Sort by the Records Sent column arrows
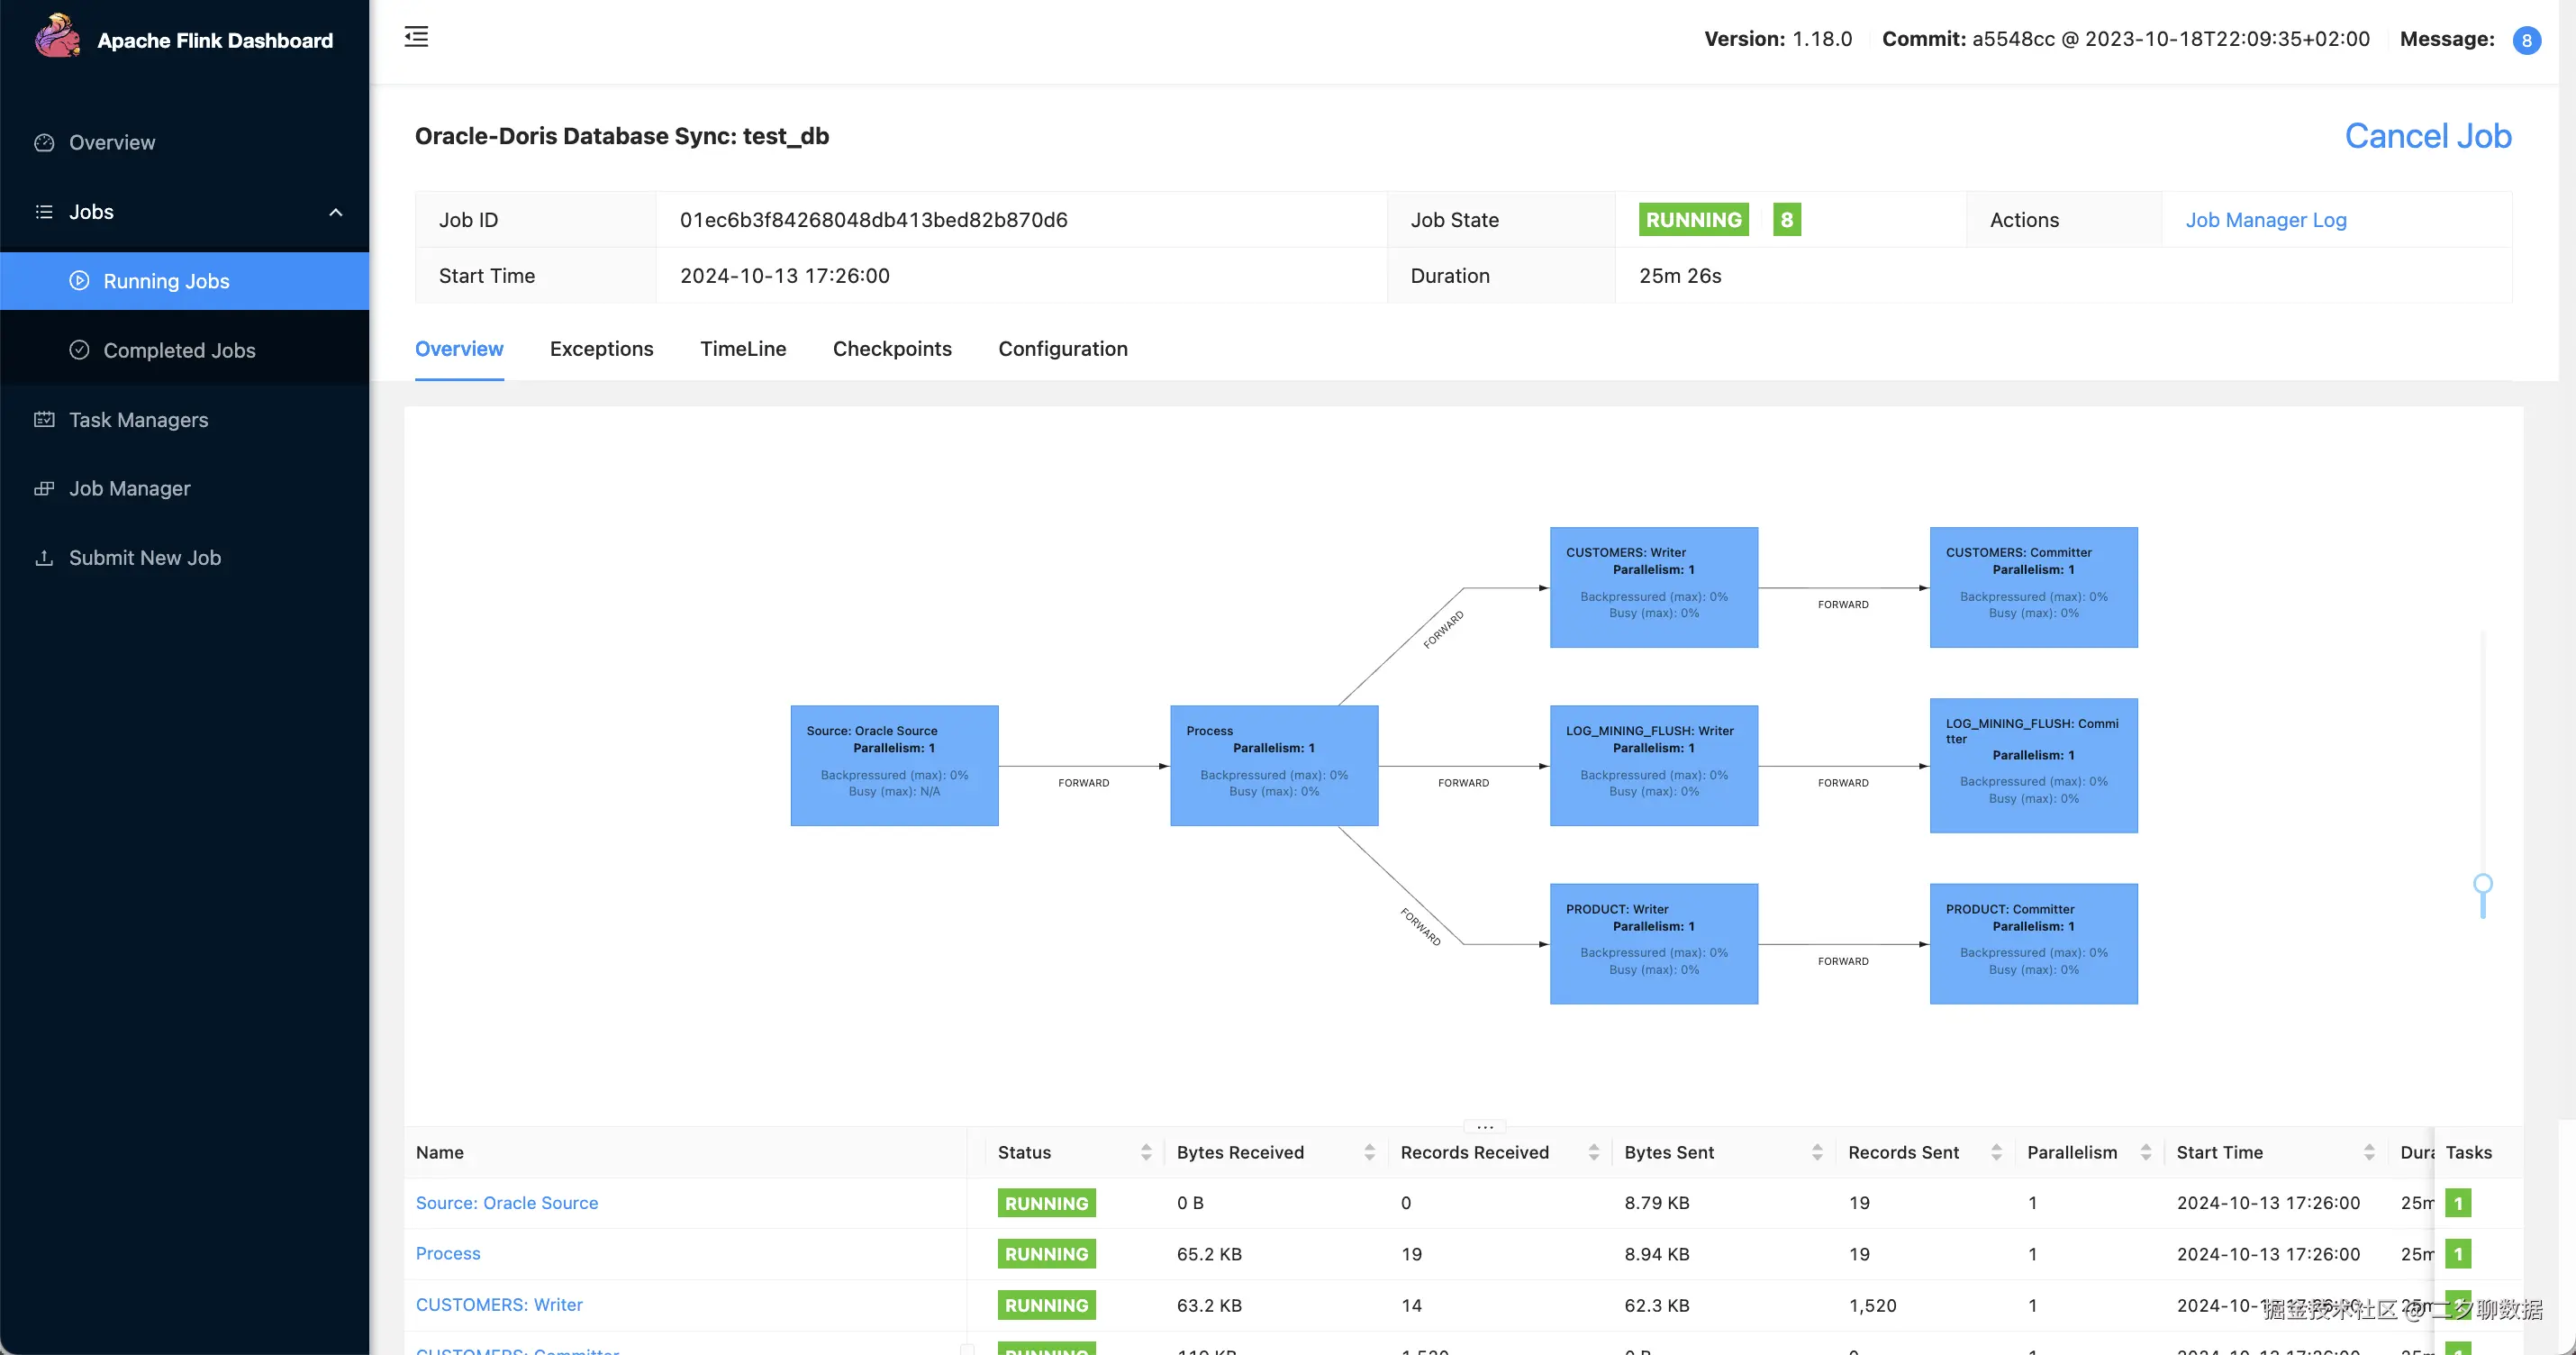Image resolution: width=2576 pixels, height=1355 pixels. (x=1996, y=1152)
